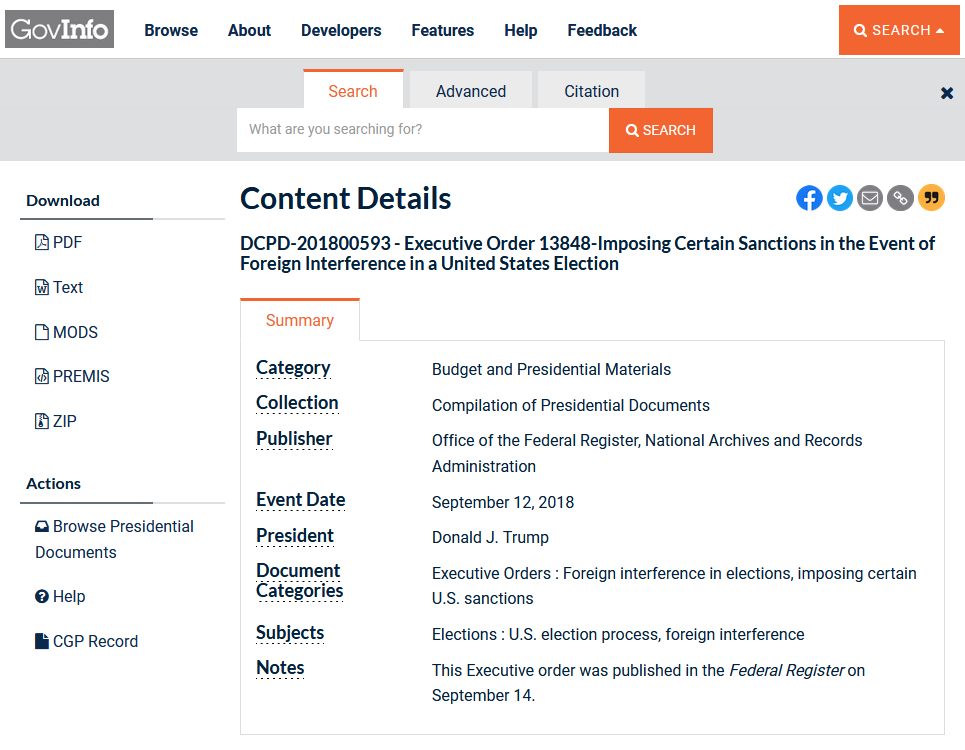Switch to the Citation tab
965x750 pixels.
pos(591,90)
